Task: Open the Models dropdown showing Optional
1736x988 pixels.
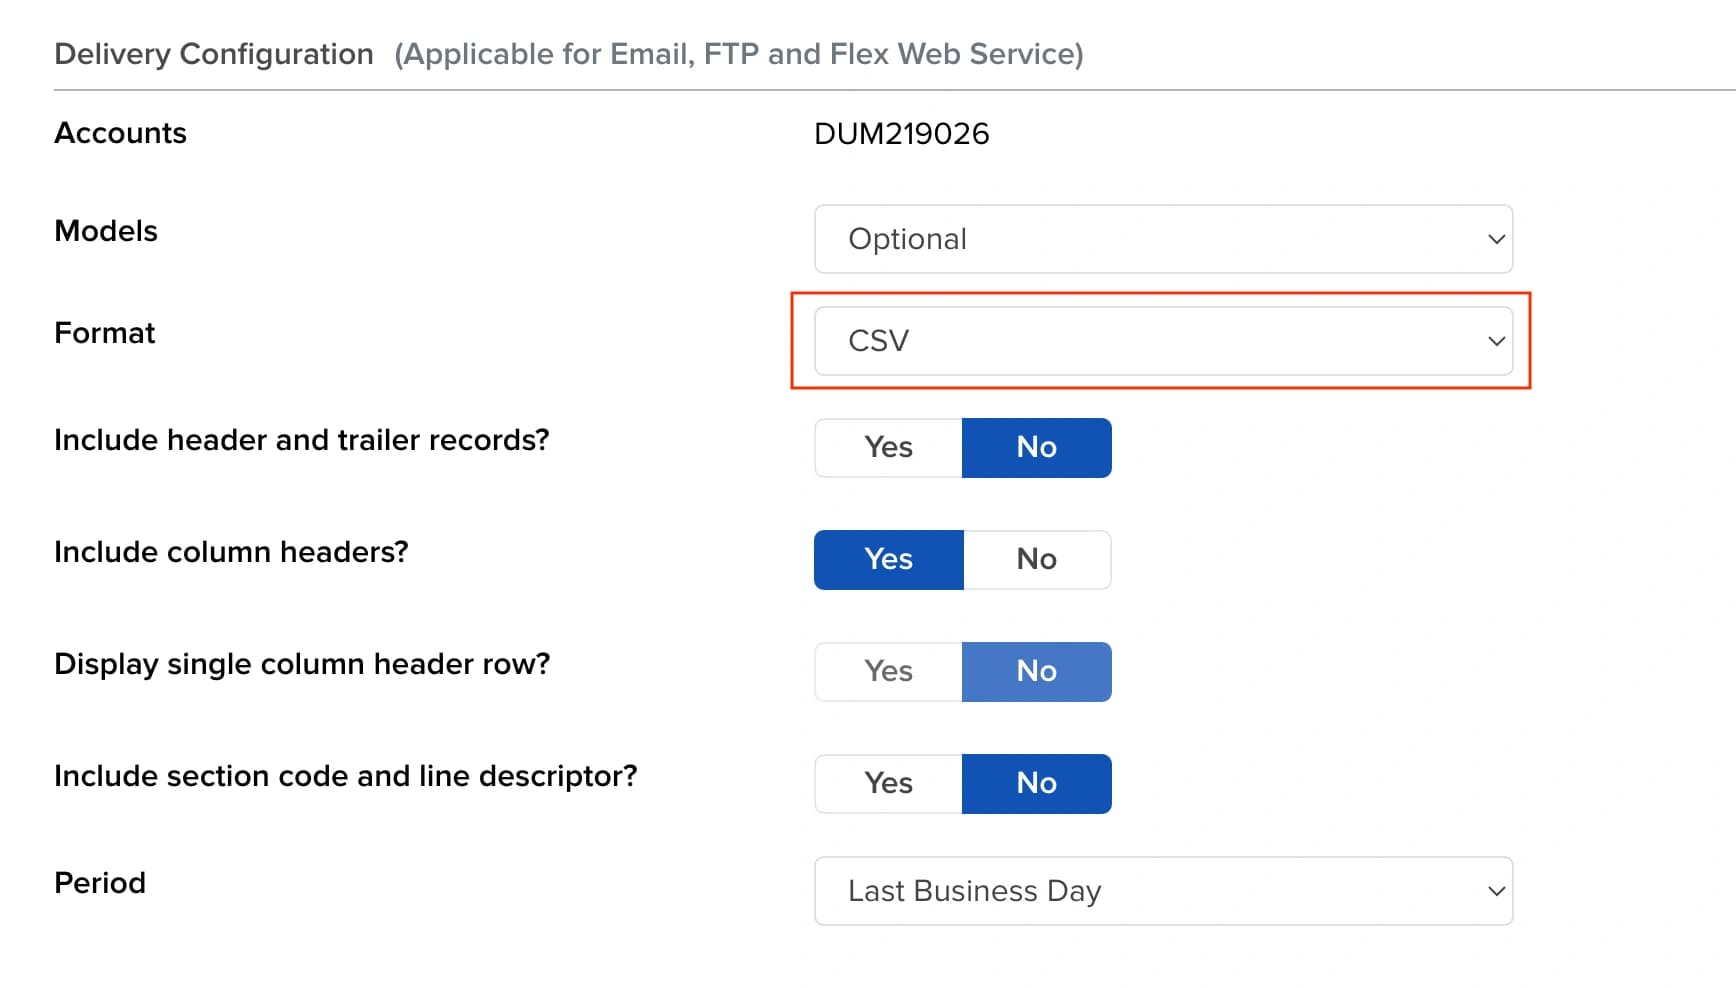Action: click(1162, 239)
